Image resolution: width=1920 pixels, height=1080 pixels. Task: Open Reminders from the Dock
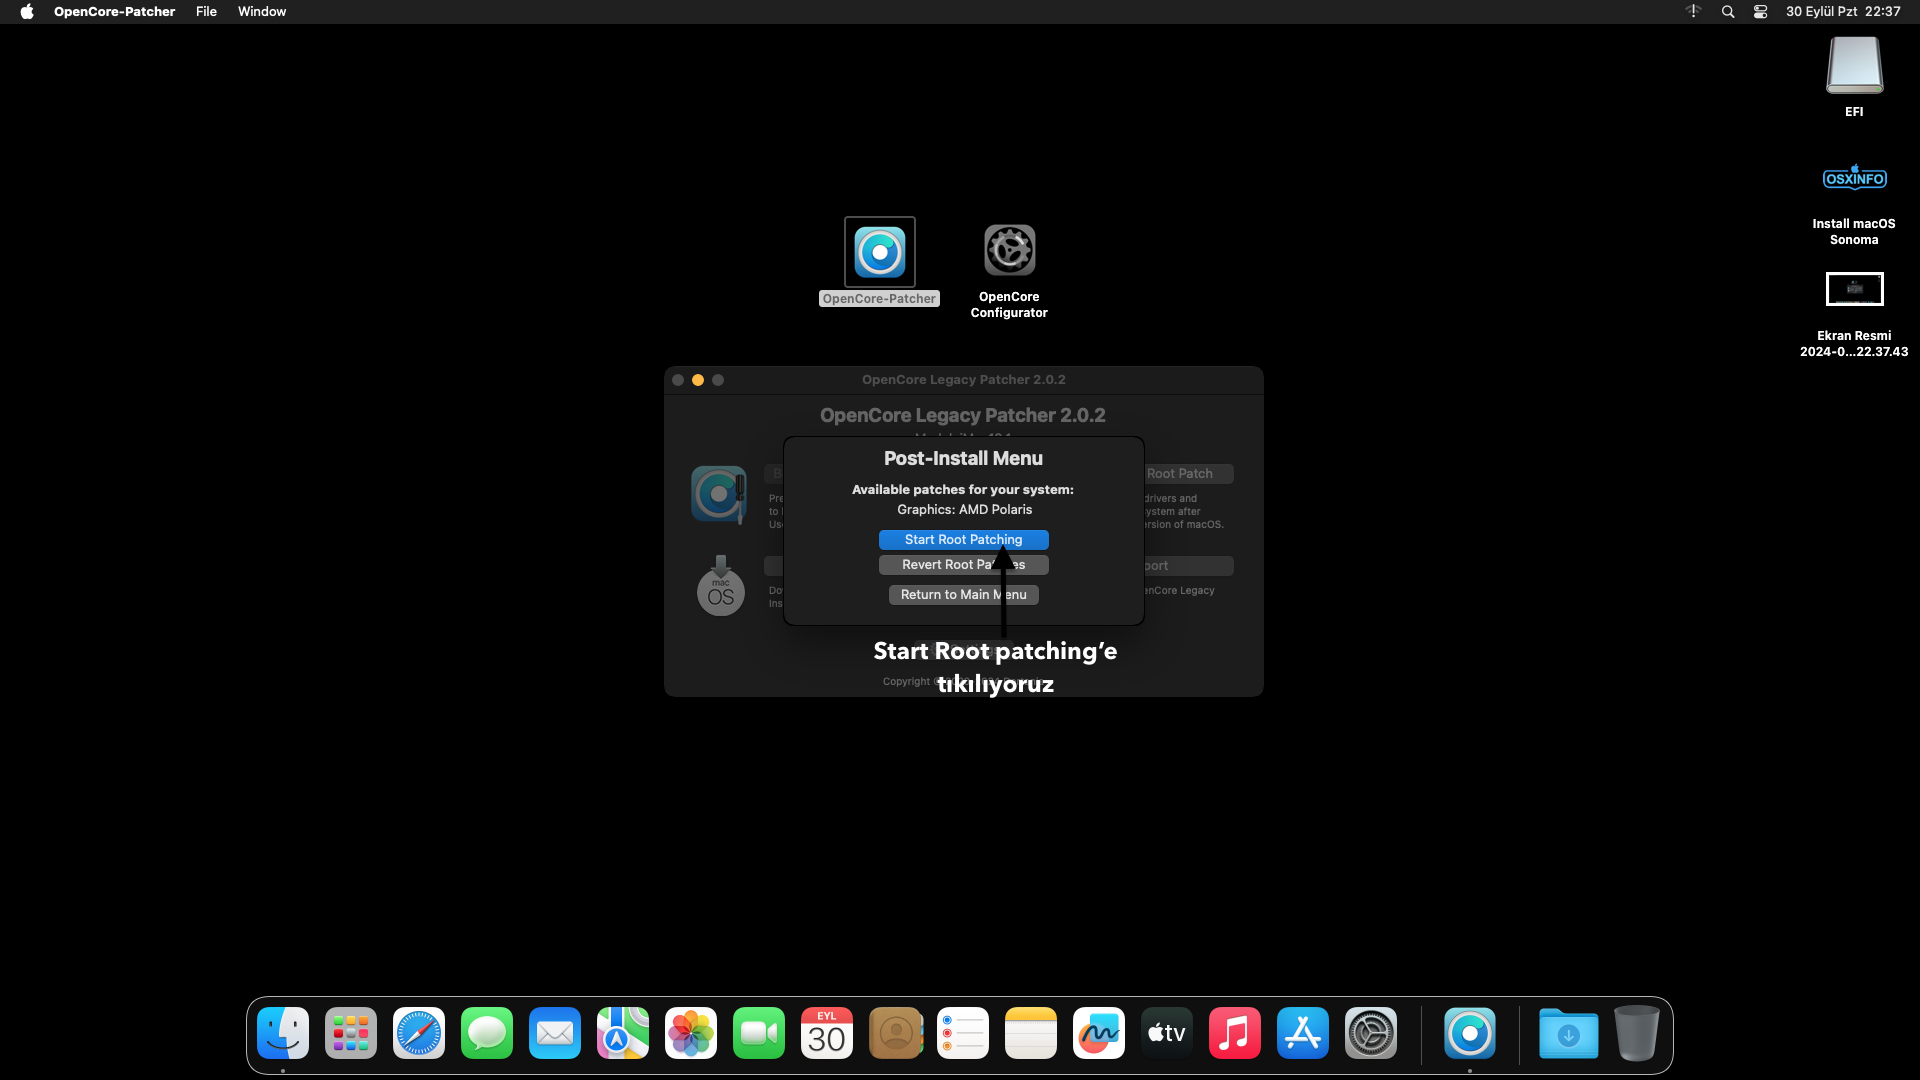[963, 1033]
